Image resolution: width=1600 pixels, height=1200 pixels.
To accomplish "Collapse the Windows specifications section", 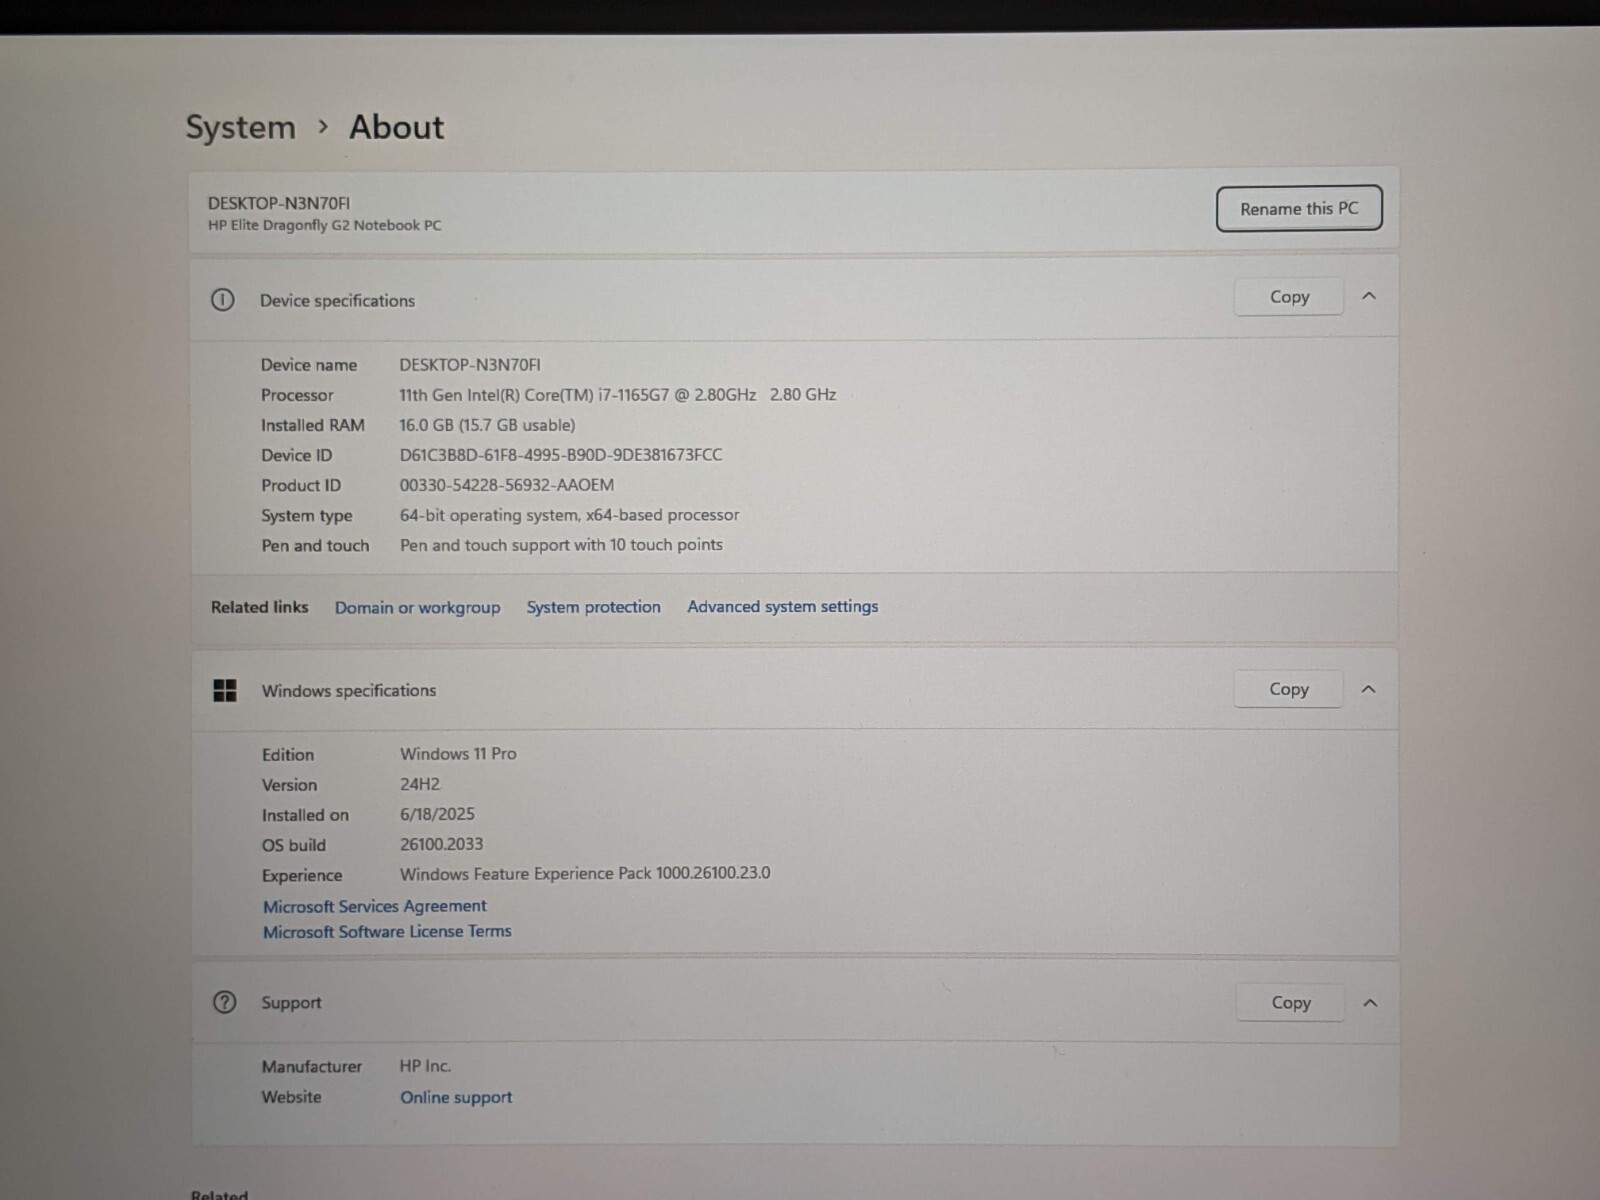I will (1369, 689).
